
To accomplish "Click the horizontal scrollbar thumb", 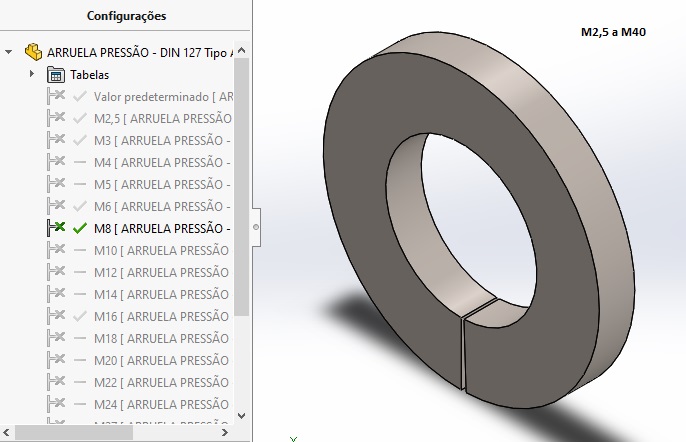I will tap(74, 432).
